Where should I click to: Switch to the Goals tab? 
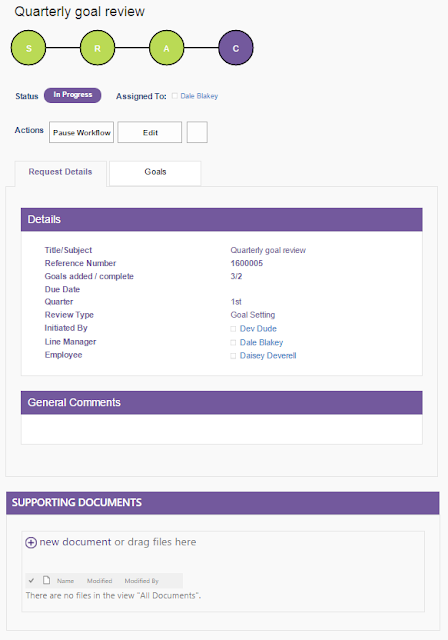point(155,173)
